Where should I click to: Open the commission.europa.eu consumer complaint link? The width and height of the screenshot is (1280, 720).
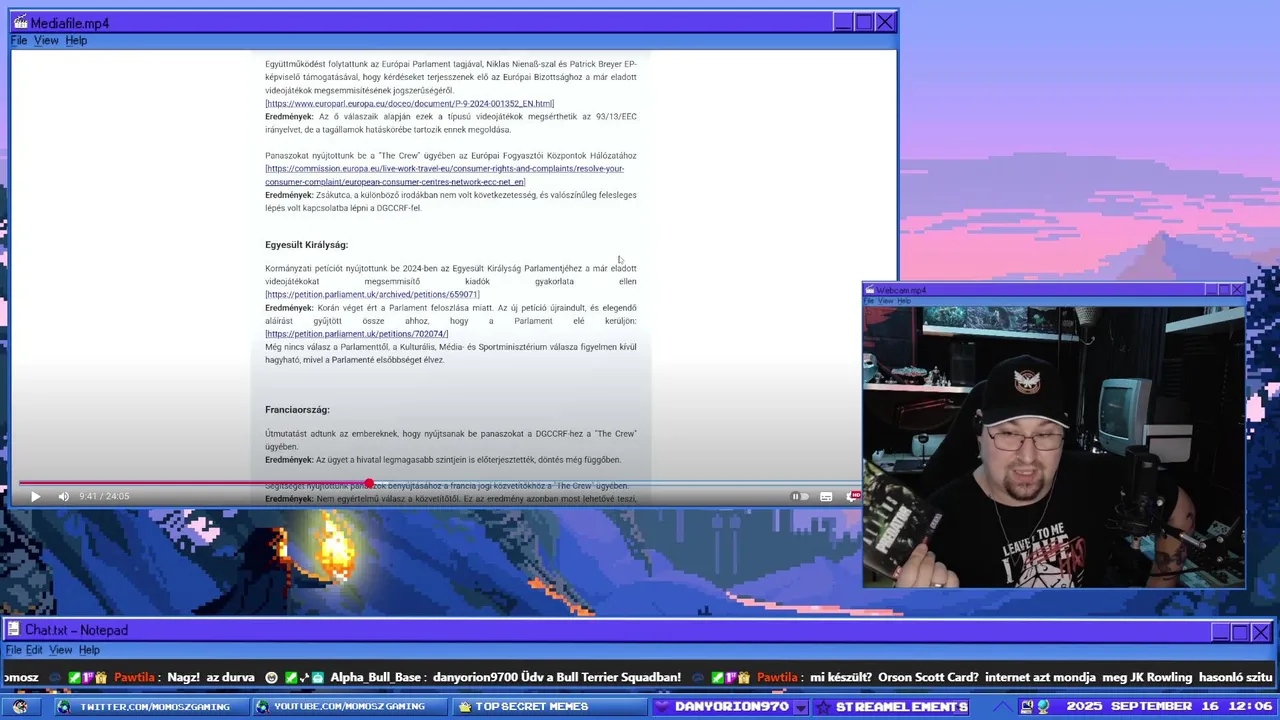(x=444, y=175)
